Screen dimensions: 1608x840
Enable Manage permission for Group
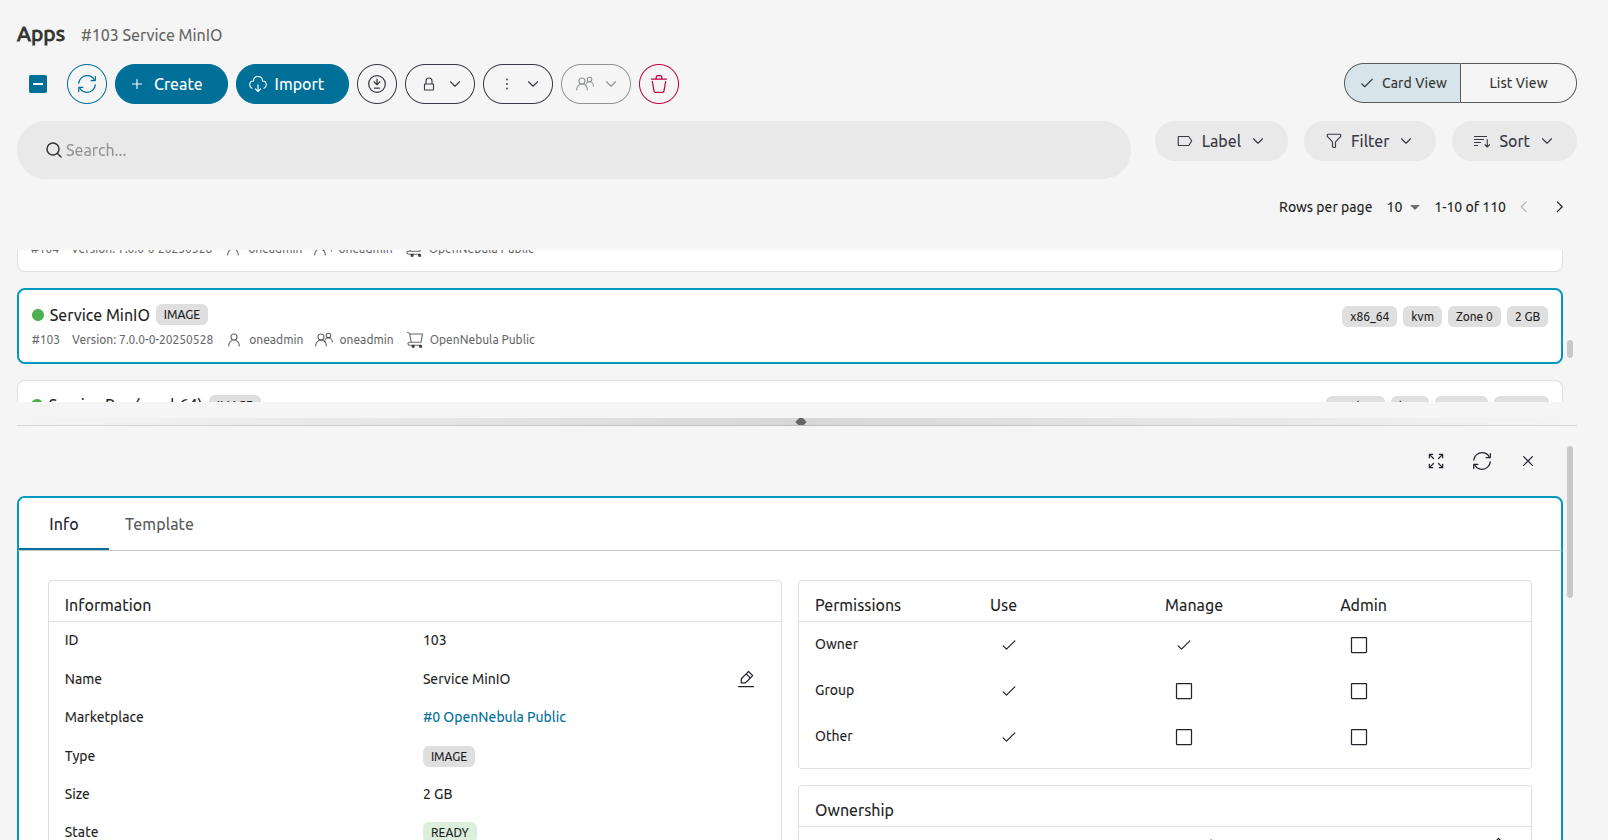[1184, 691]
